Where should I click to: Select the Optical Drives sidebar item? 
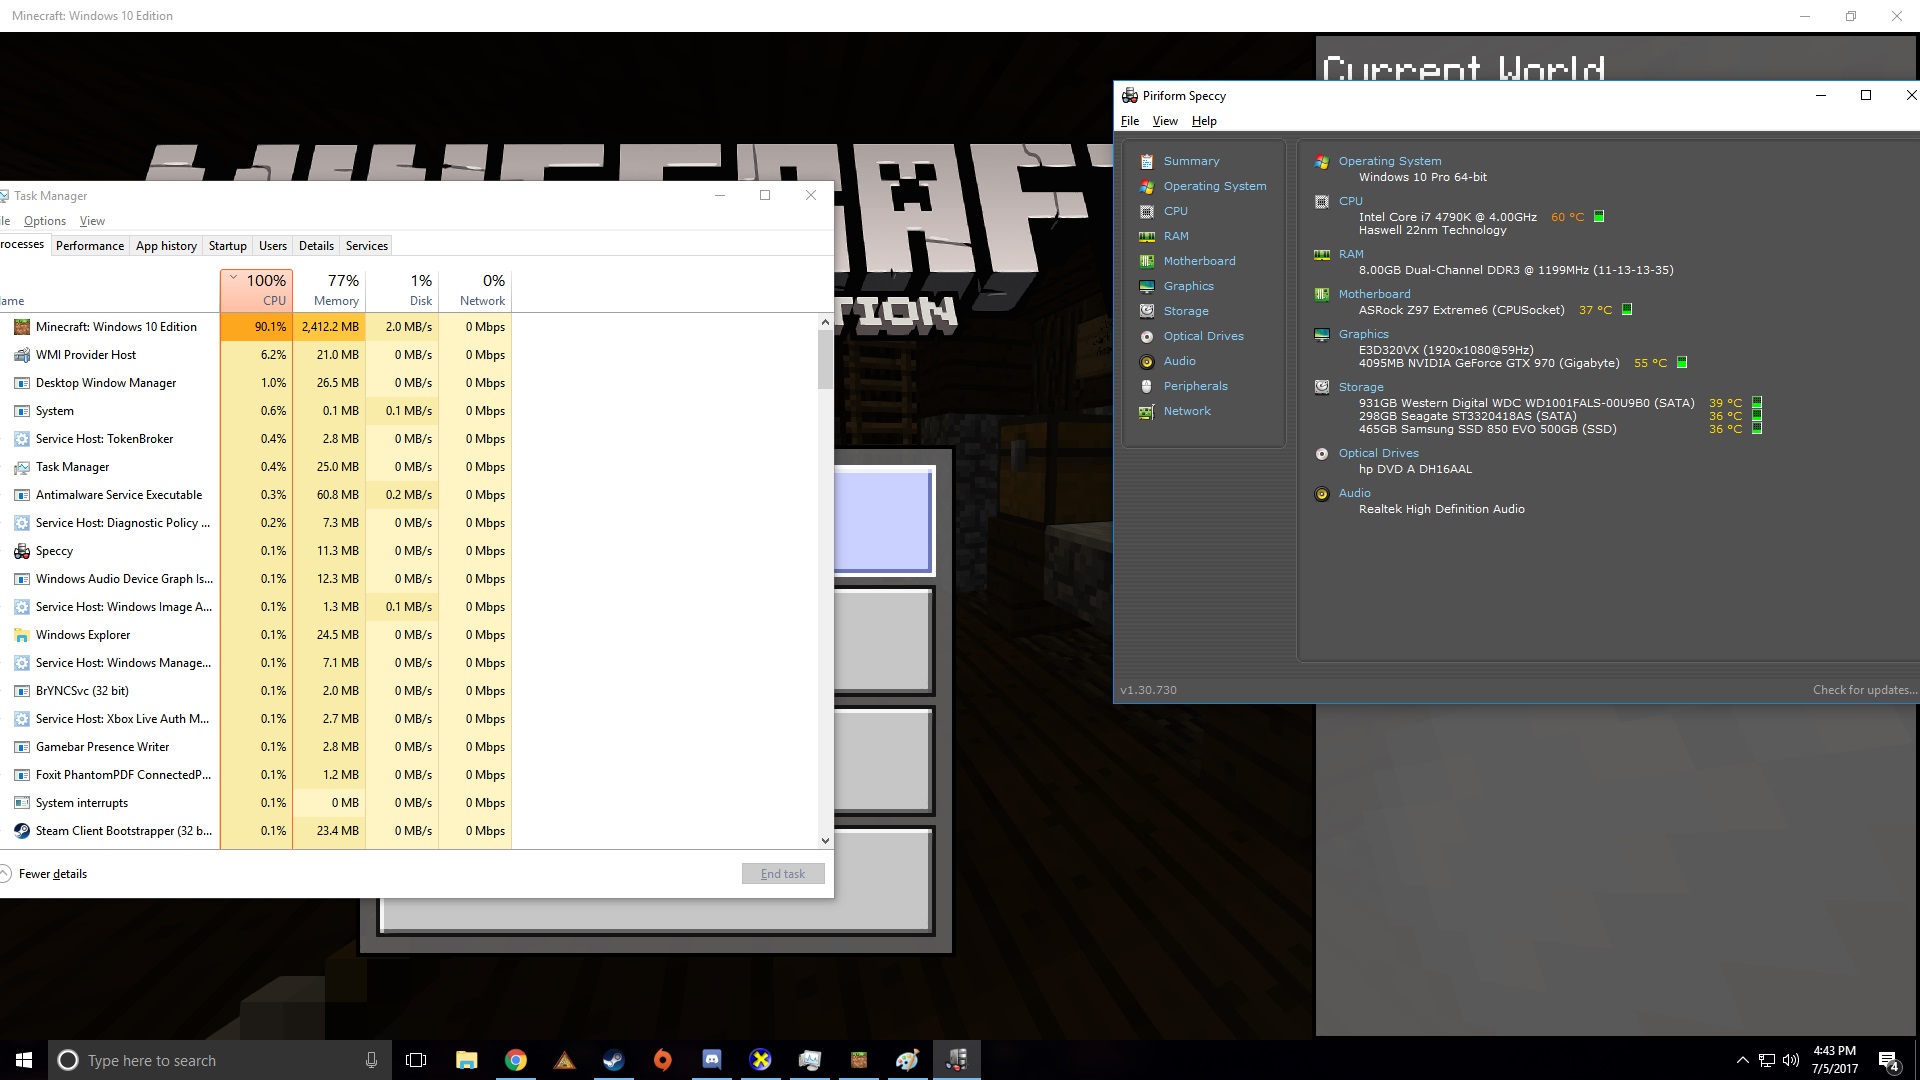[x=1203, y=336]
